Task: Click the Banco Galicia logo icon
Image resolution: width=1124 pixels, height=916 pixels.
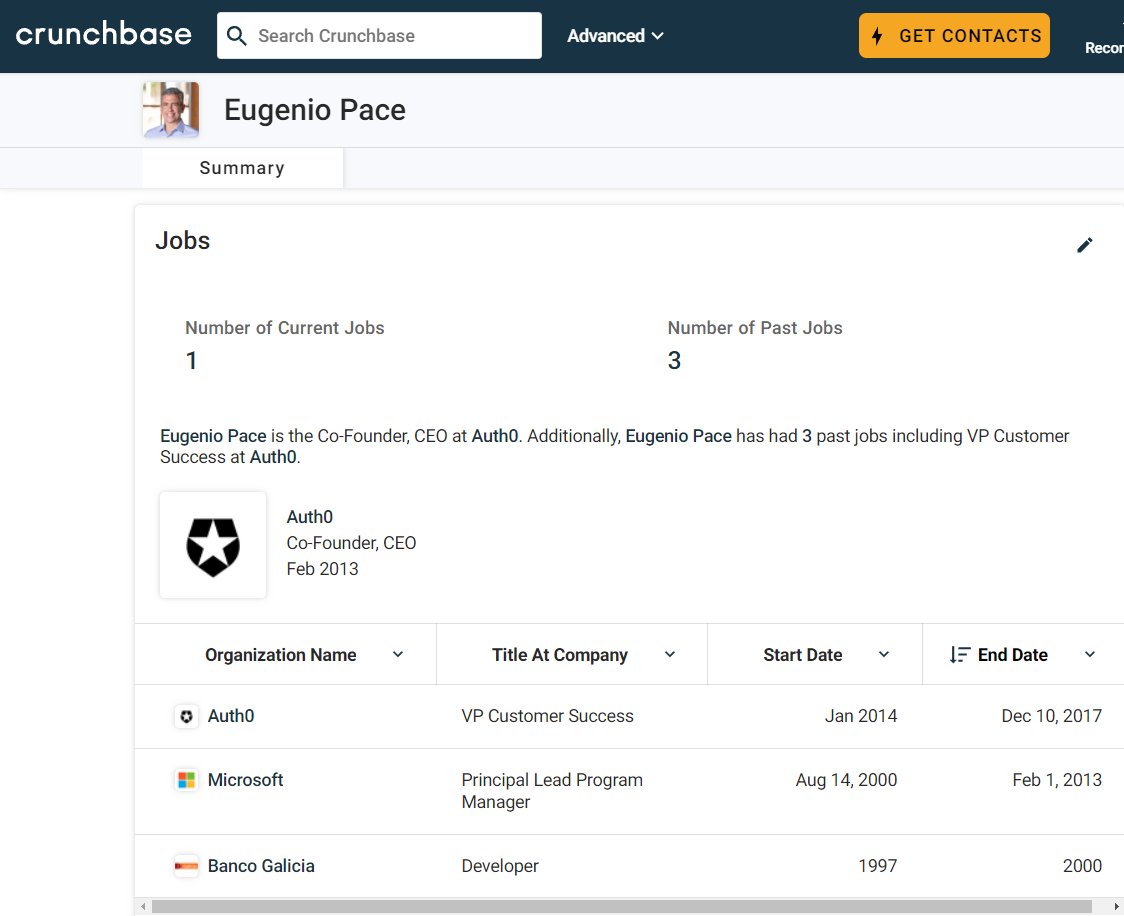Action: [x=186, y=866]
